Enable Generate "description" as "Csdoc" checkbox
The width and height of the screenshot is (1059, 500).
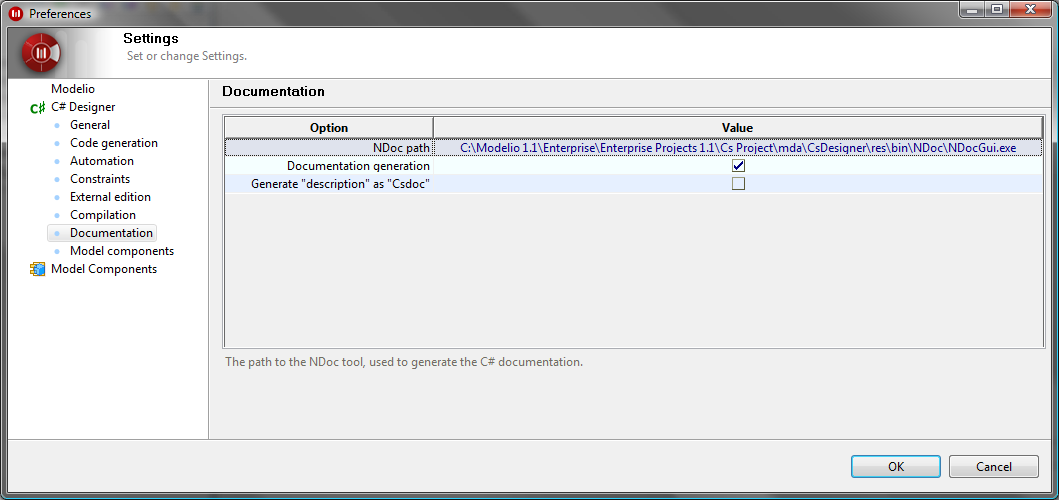[738, 184]
